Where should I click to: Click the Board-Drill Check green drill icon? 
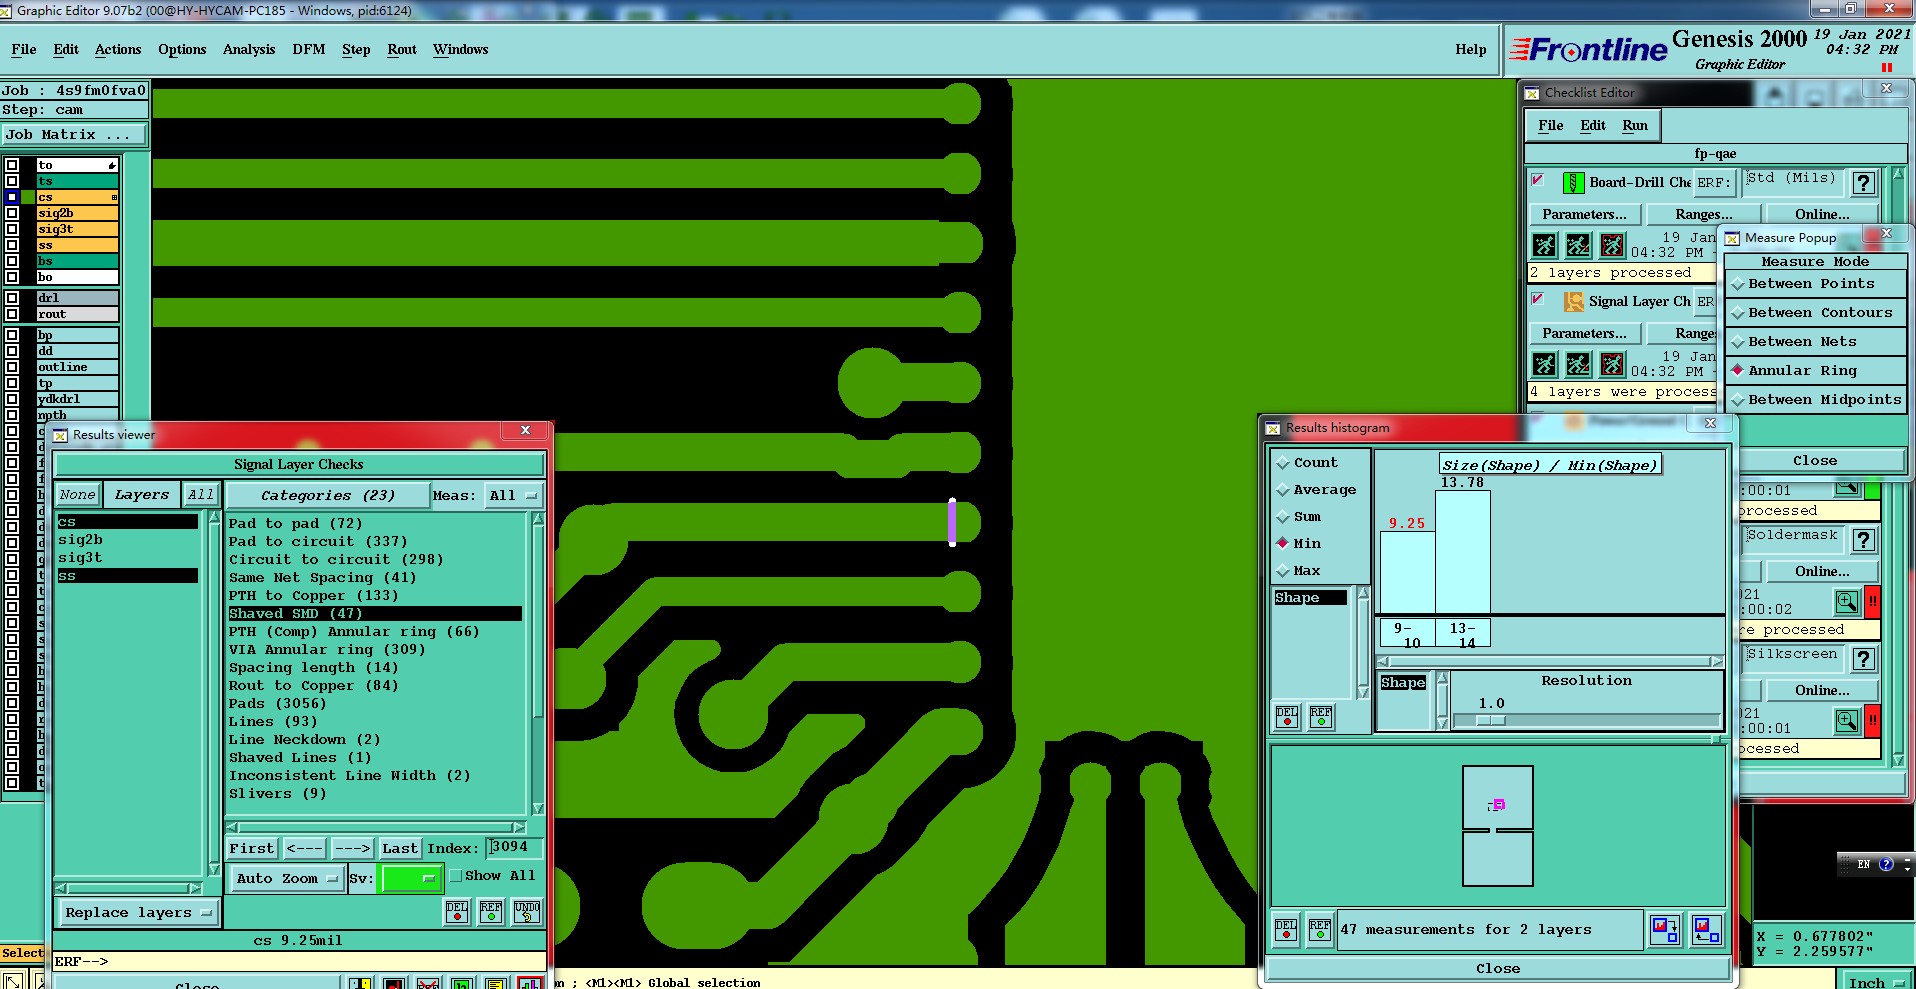[x=1573, y=183]
